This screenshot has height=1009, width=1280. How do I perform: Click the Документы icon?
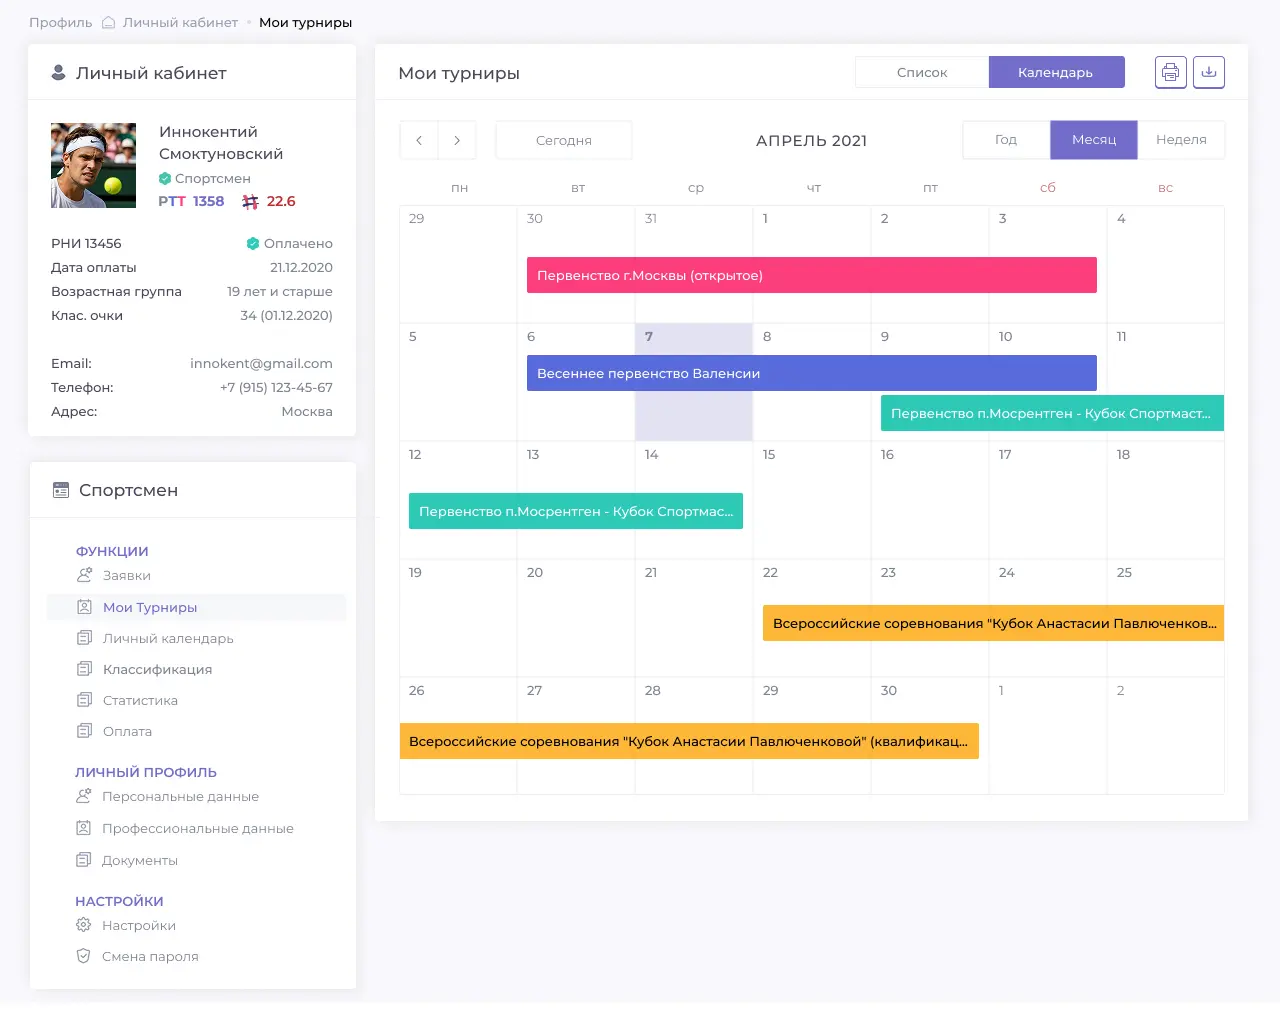pyautogui.click(x=84, y=860)
